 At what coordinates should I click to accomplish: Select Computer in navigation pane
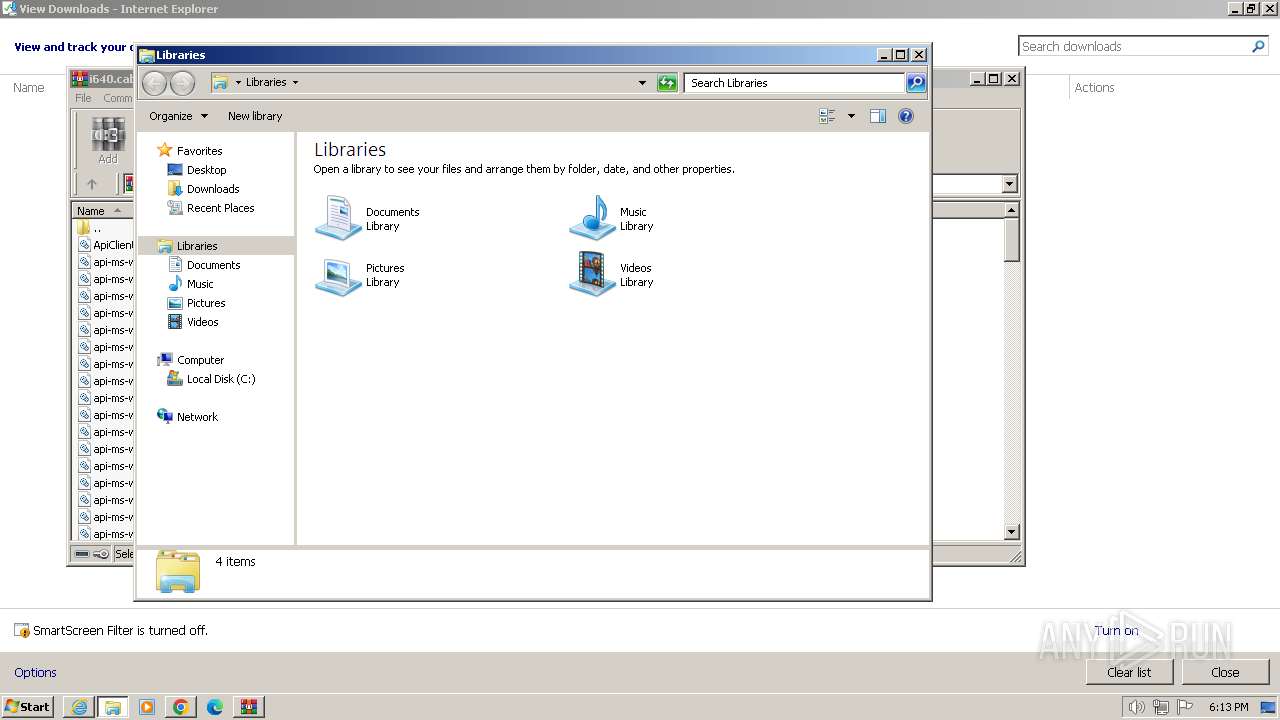pos(200,360)
